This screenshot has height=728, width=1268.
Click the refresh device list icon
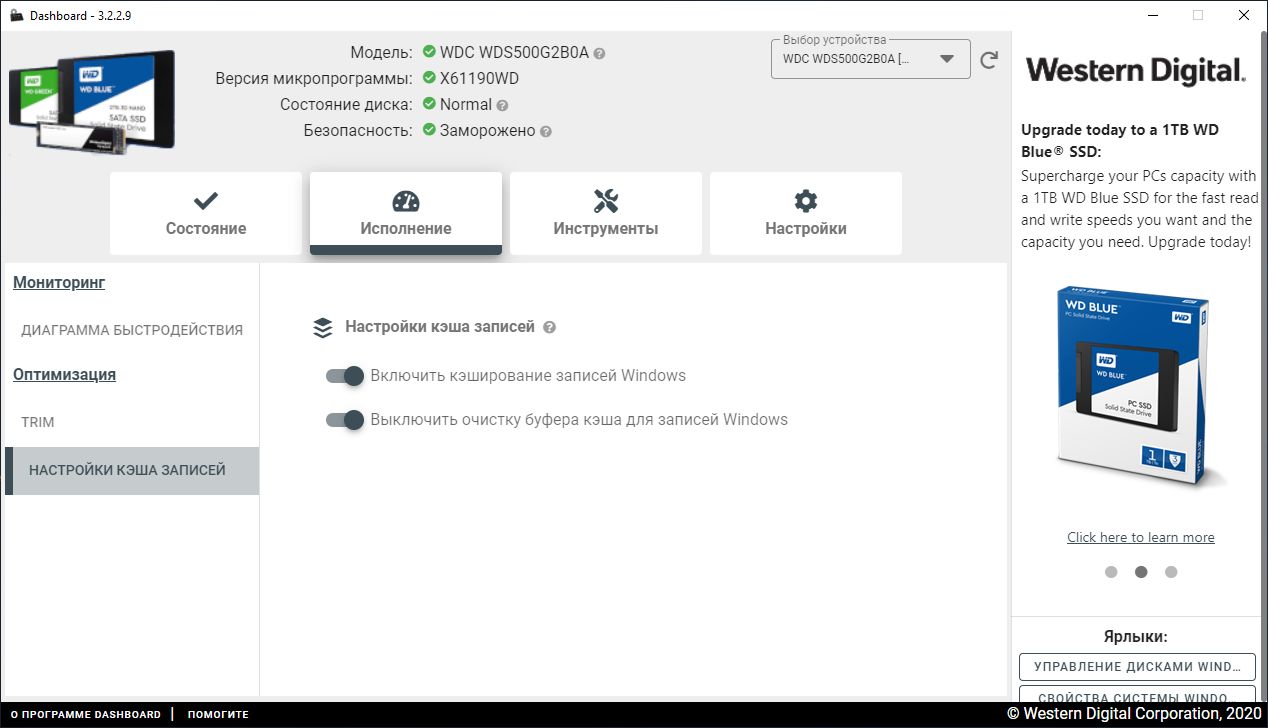click(989, 60)
